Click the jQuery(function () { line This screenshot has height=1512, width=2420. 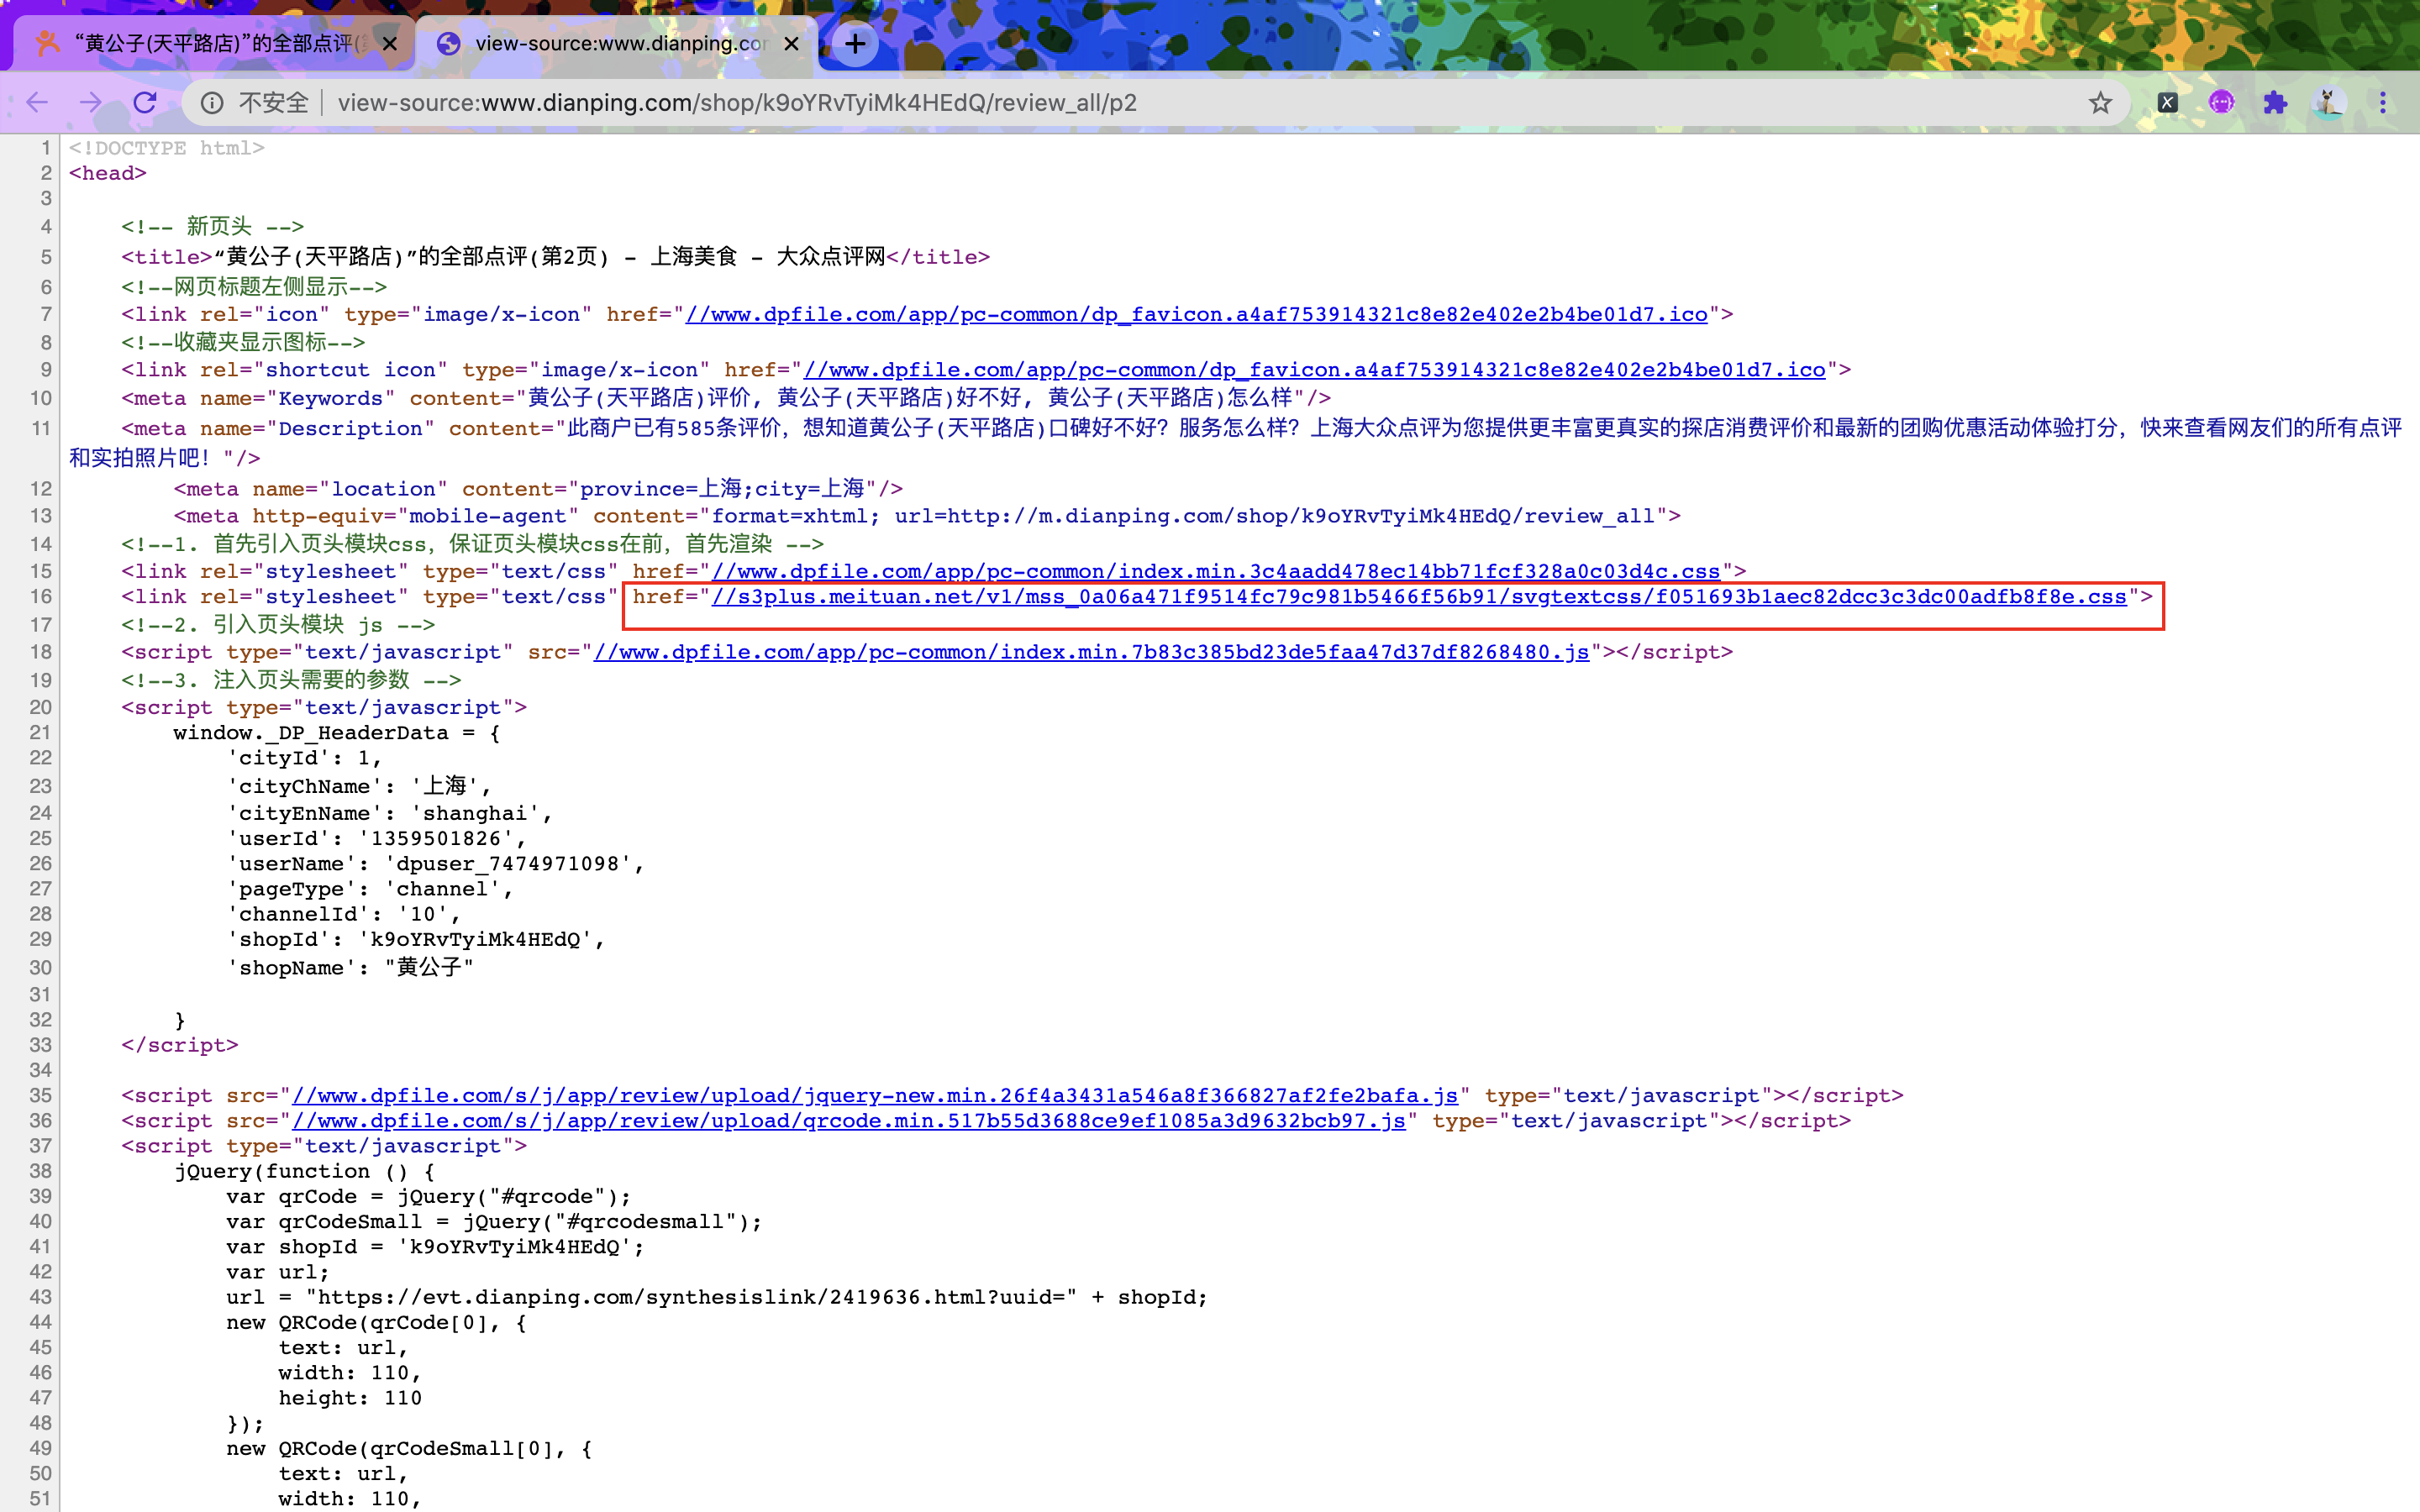304,1171
